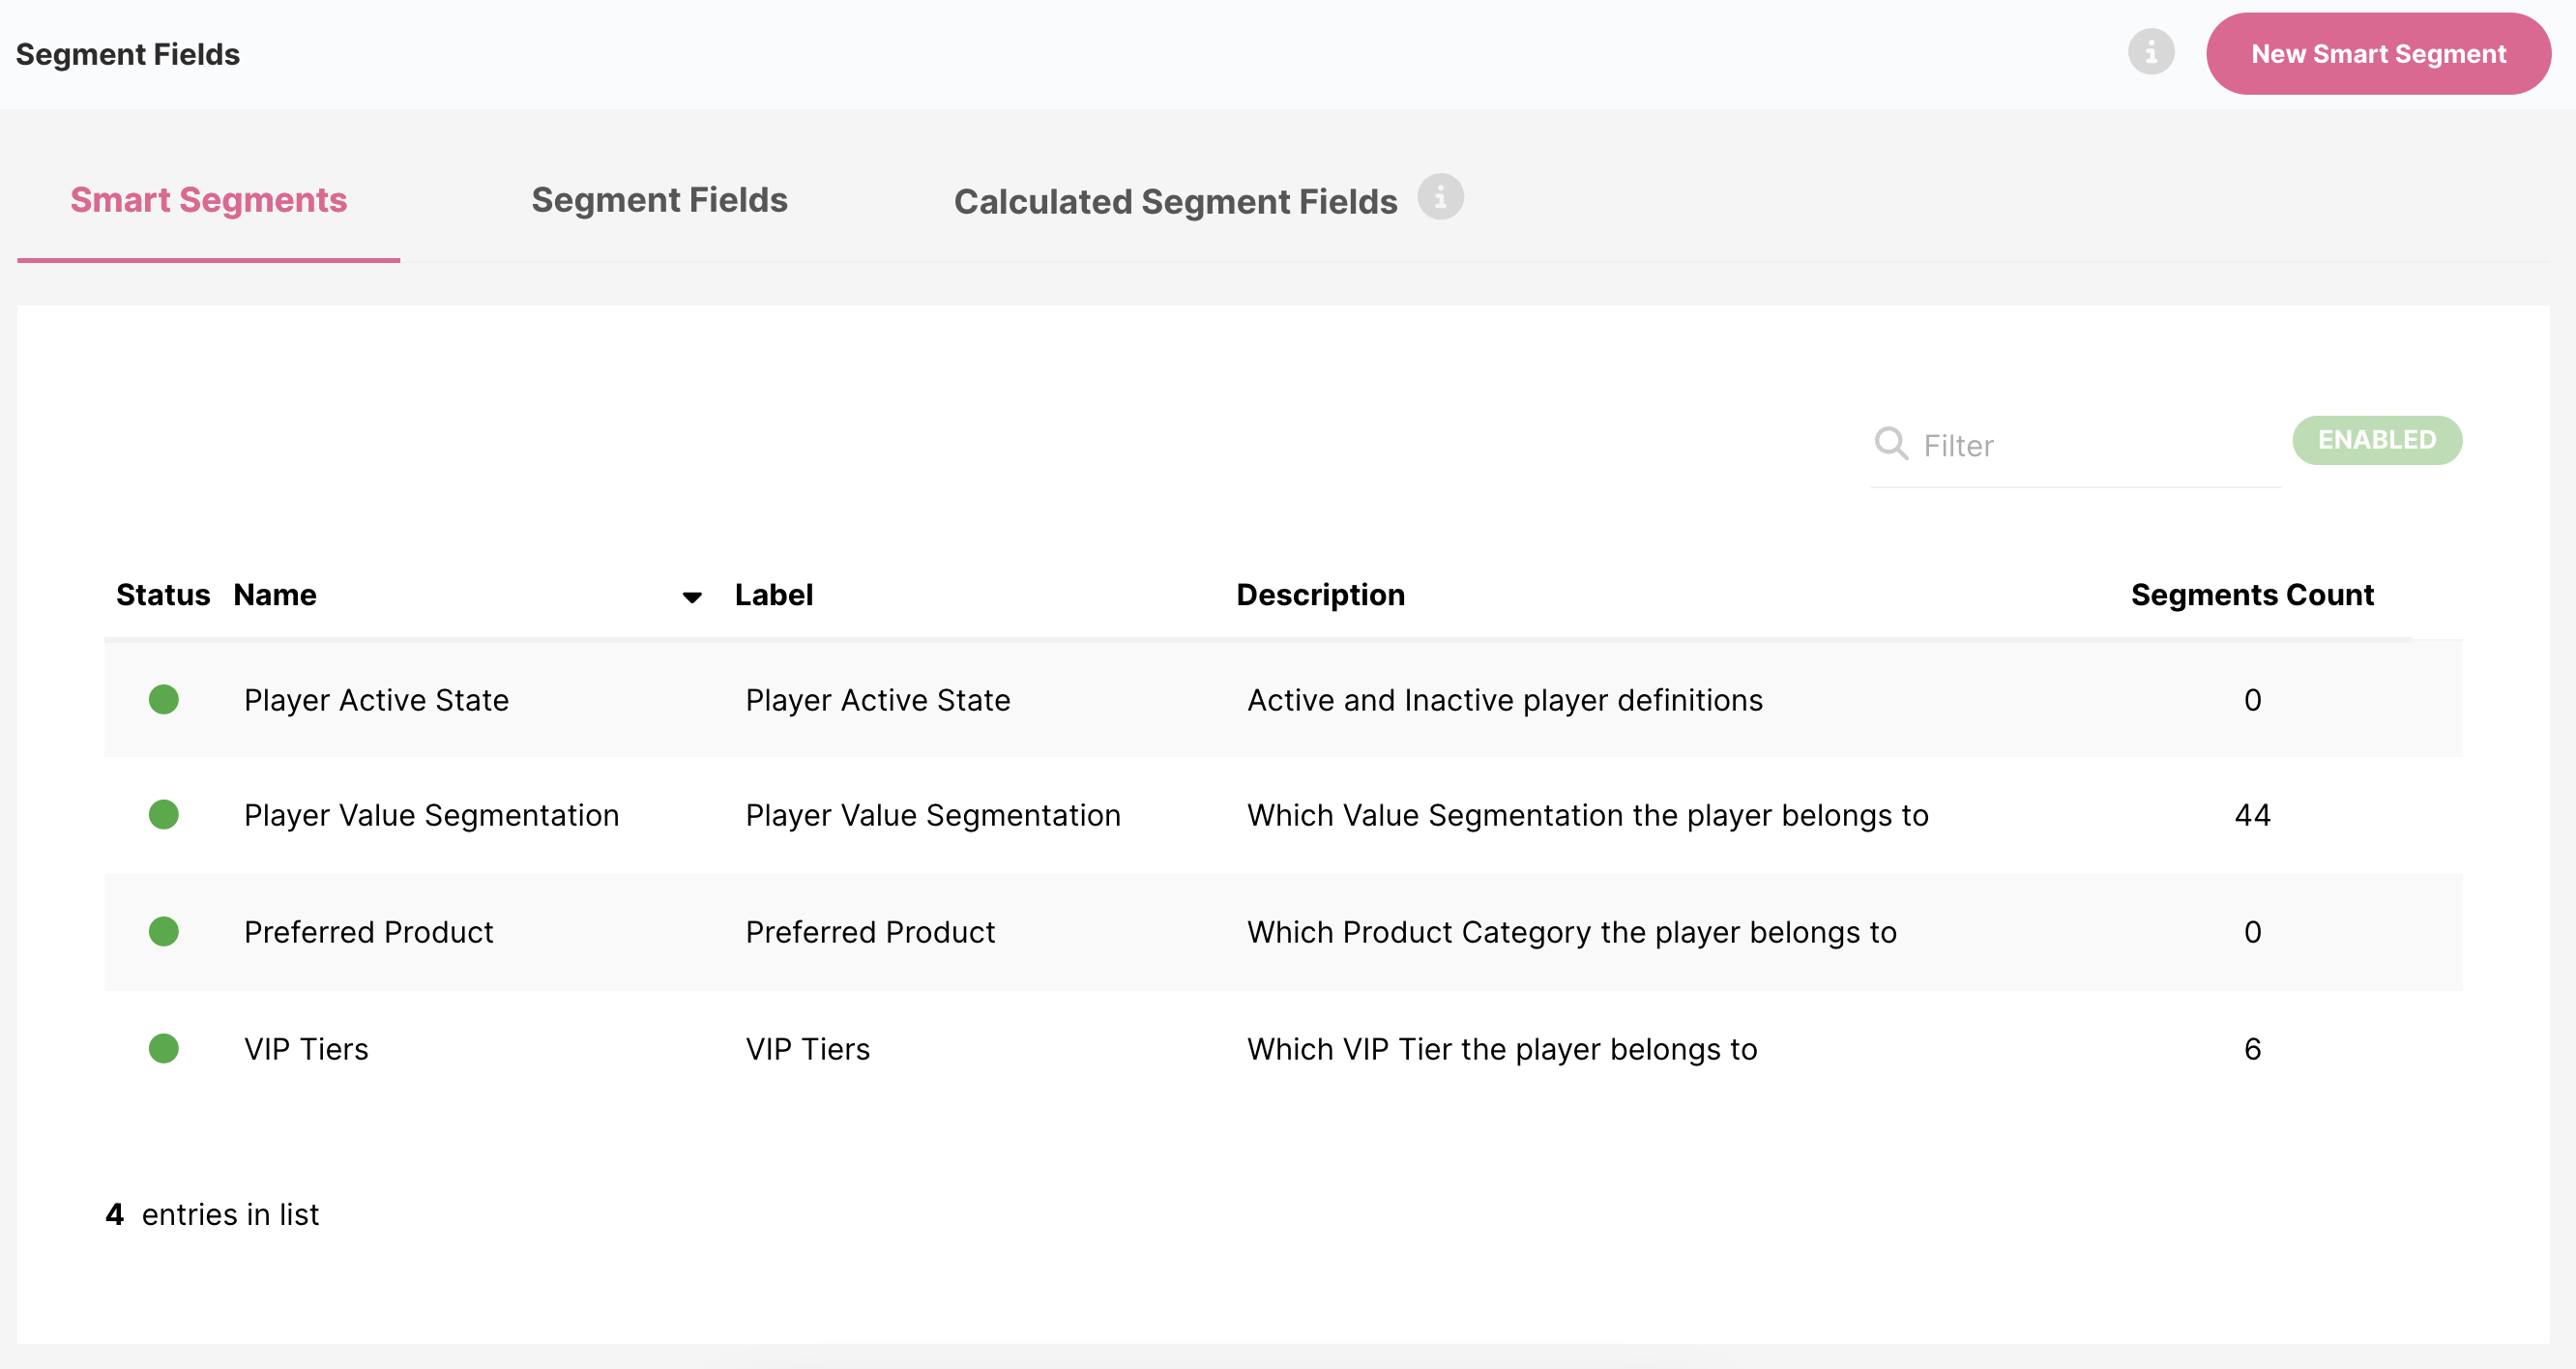Sort by Label column header
The width and height of the screenshot is (2576, 1369).
773,595
